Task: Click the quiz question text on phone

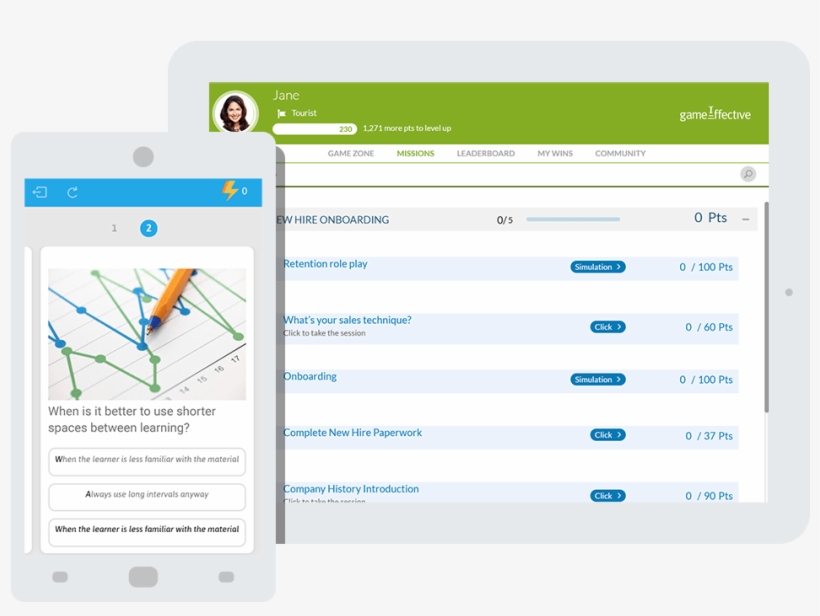Action: pyautogui.click(x=132, y=419)
